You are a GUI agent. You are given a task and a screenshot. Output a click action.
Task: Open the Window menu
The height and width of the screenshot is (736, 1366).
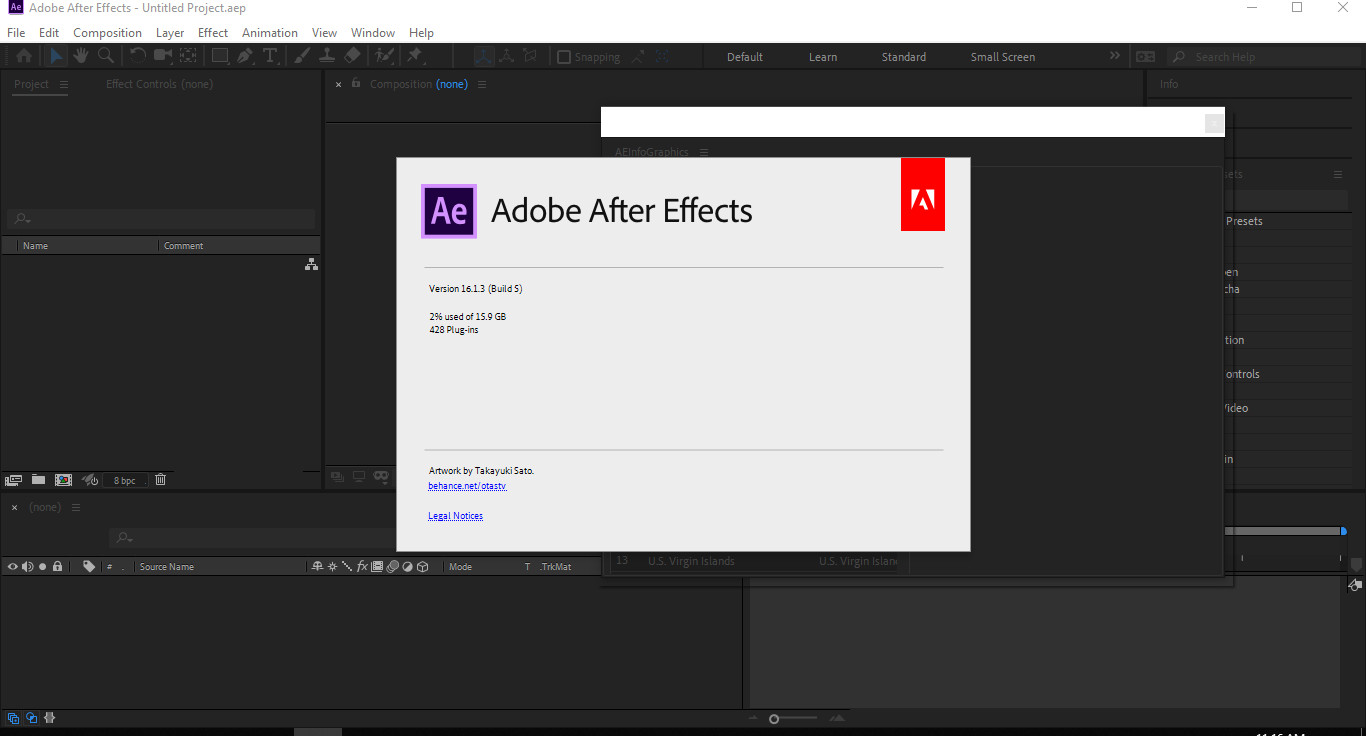[373, 32]
